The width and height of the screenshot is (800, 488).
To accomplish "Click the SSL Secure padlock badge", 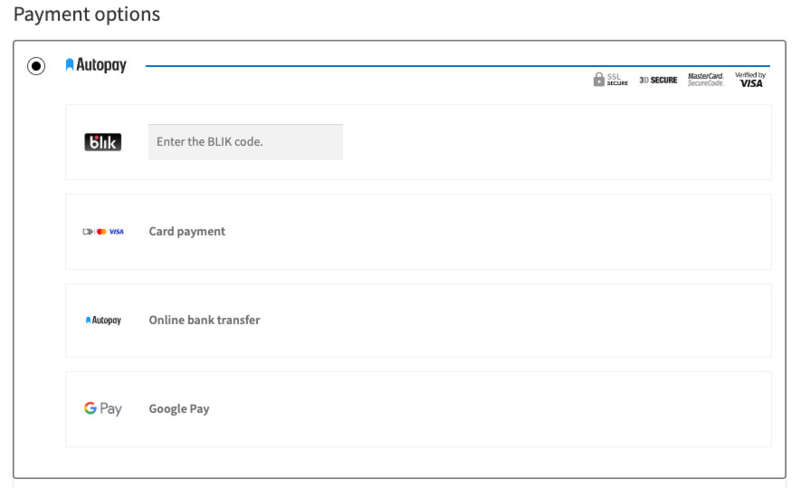I will point(610,80).
